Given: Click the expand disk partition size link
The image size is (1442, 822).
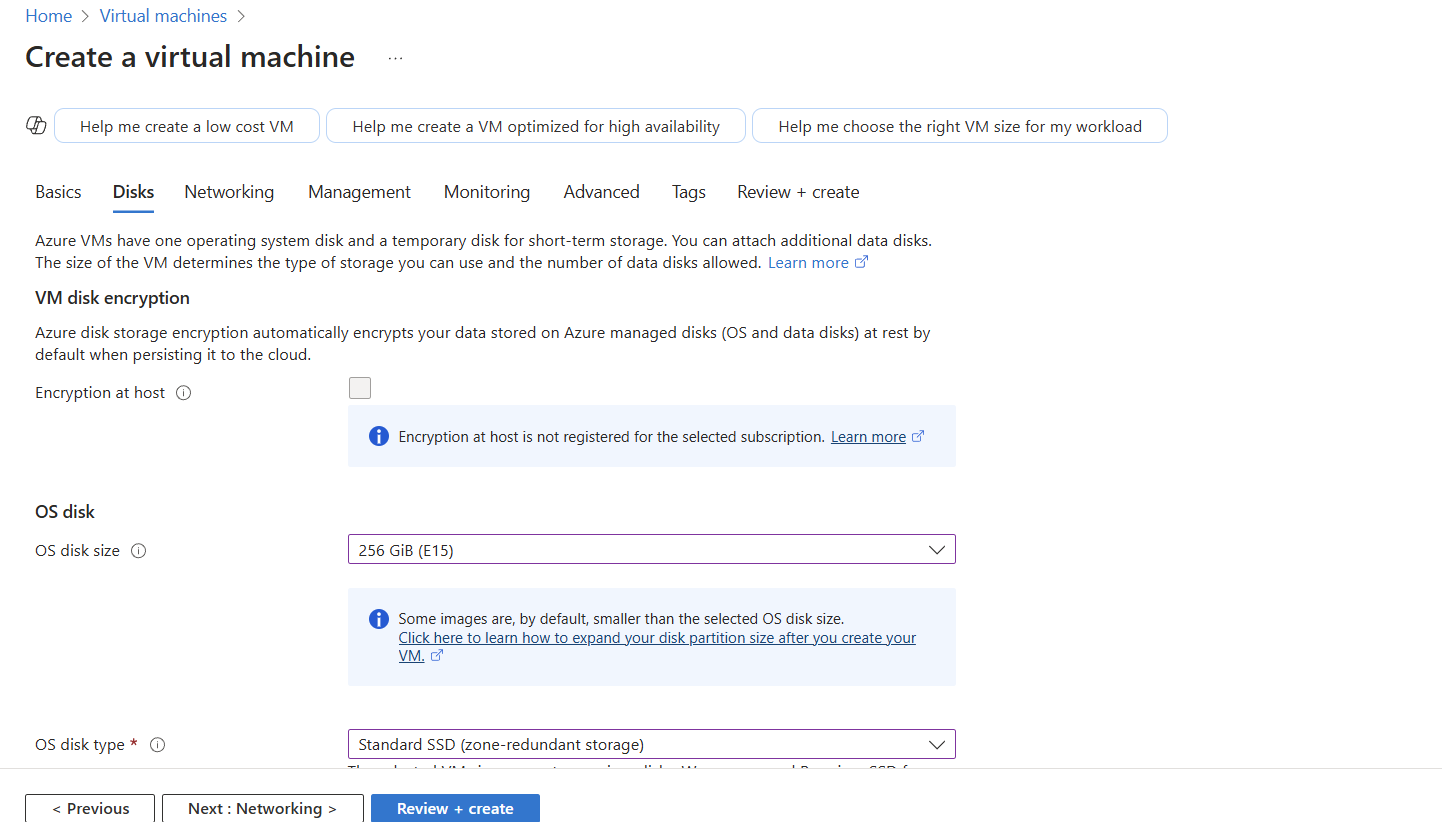Looking at the screenshot, I should 657,638.
